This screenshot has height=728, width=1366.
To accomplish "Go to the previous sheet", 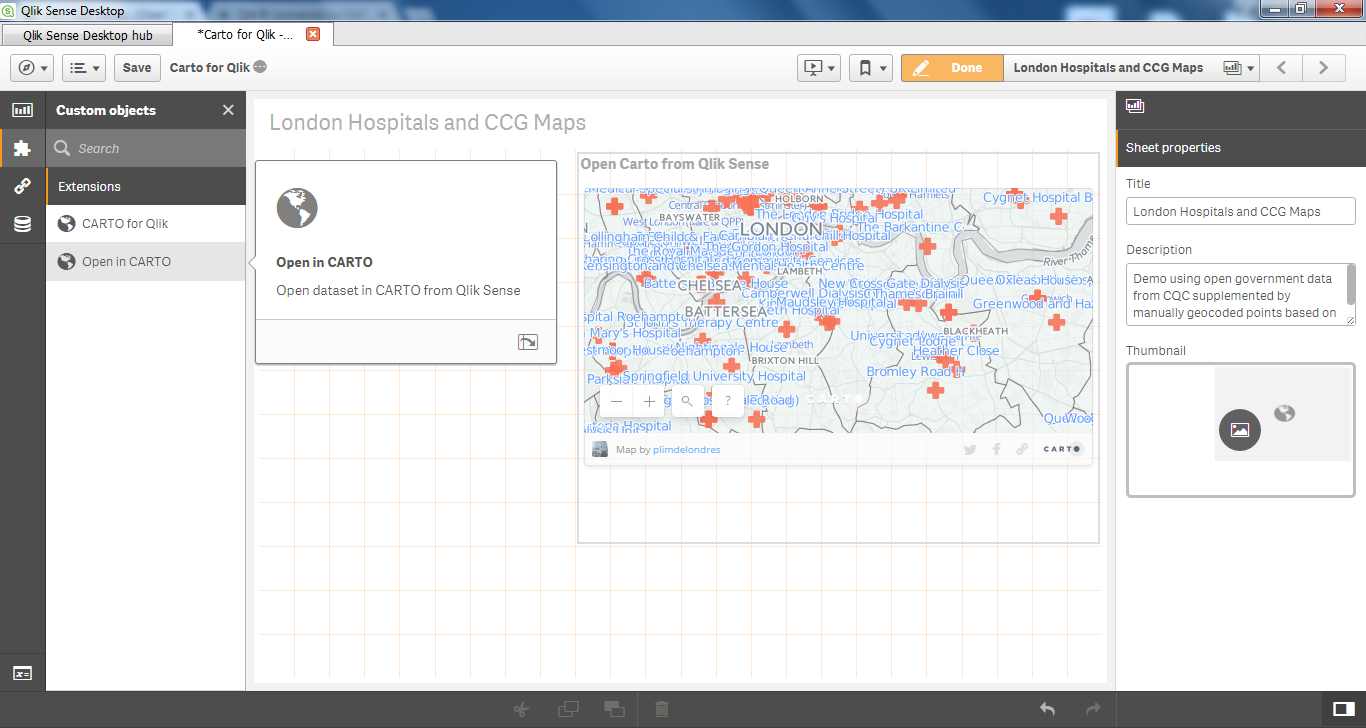I will tap(1281, 68).
